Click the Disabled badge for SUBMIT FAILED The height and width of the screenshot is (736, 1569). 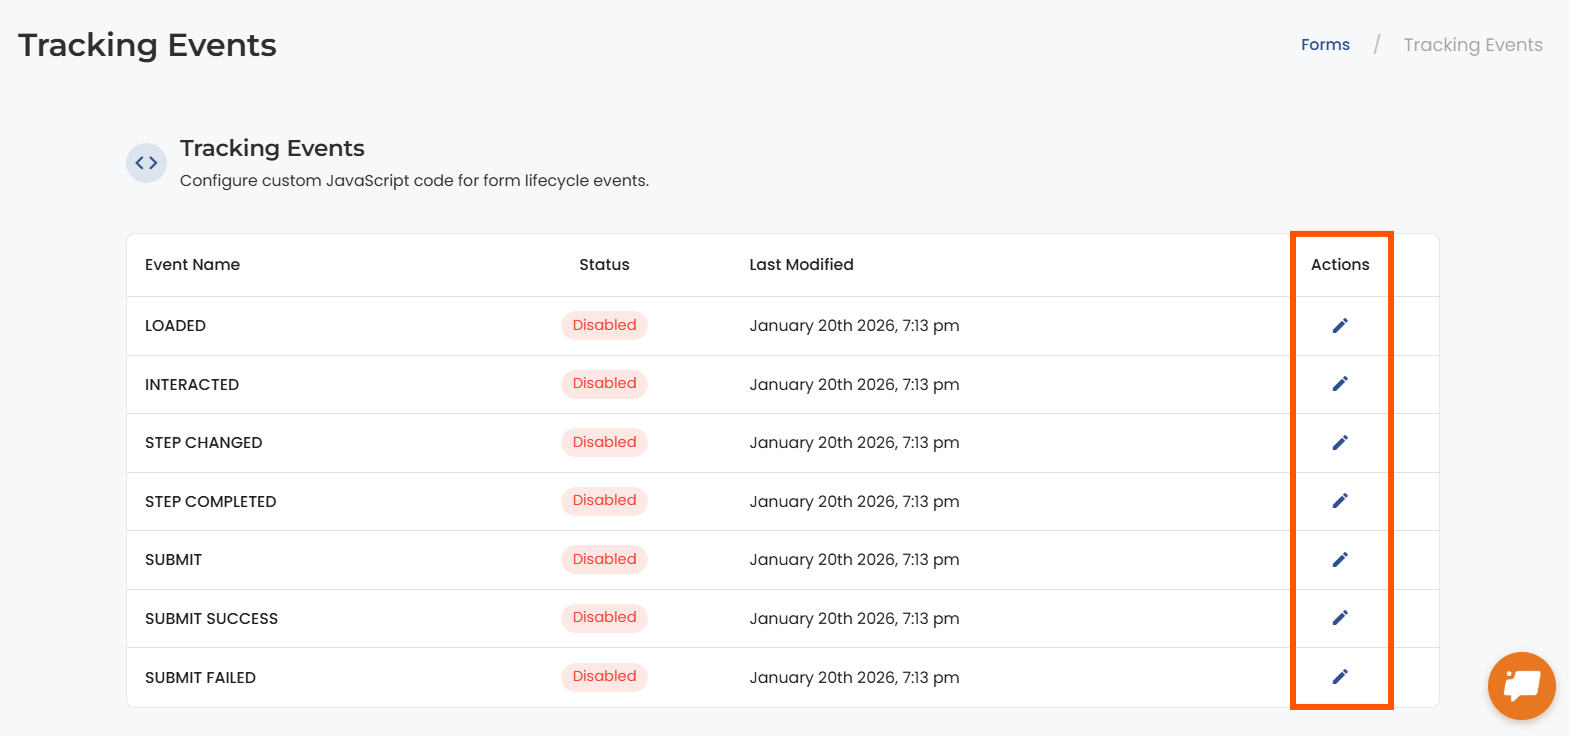point(604,677)
